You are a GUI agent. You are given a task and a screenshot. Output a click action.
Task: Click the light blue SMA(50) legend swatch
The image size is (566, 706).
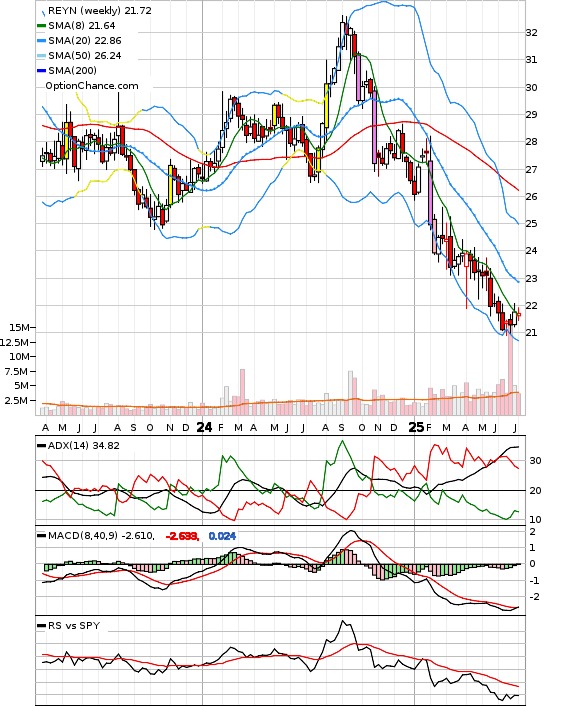point(41,56)
